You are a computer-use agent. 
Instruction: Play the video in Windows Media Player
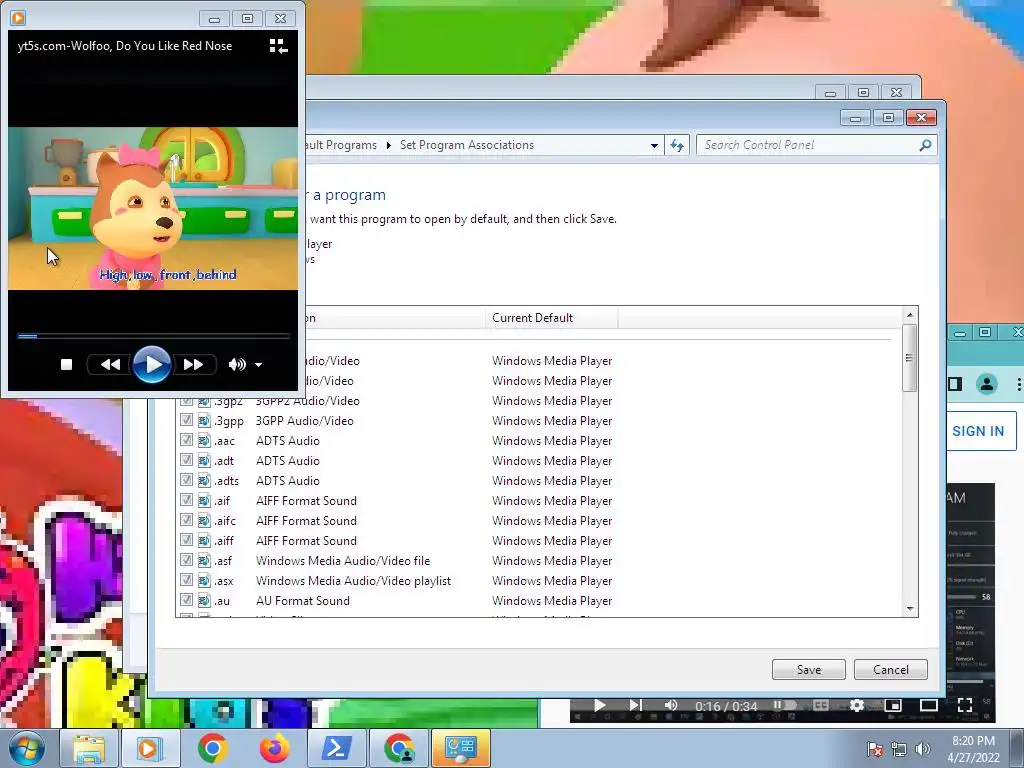152,364
